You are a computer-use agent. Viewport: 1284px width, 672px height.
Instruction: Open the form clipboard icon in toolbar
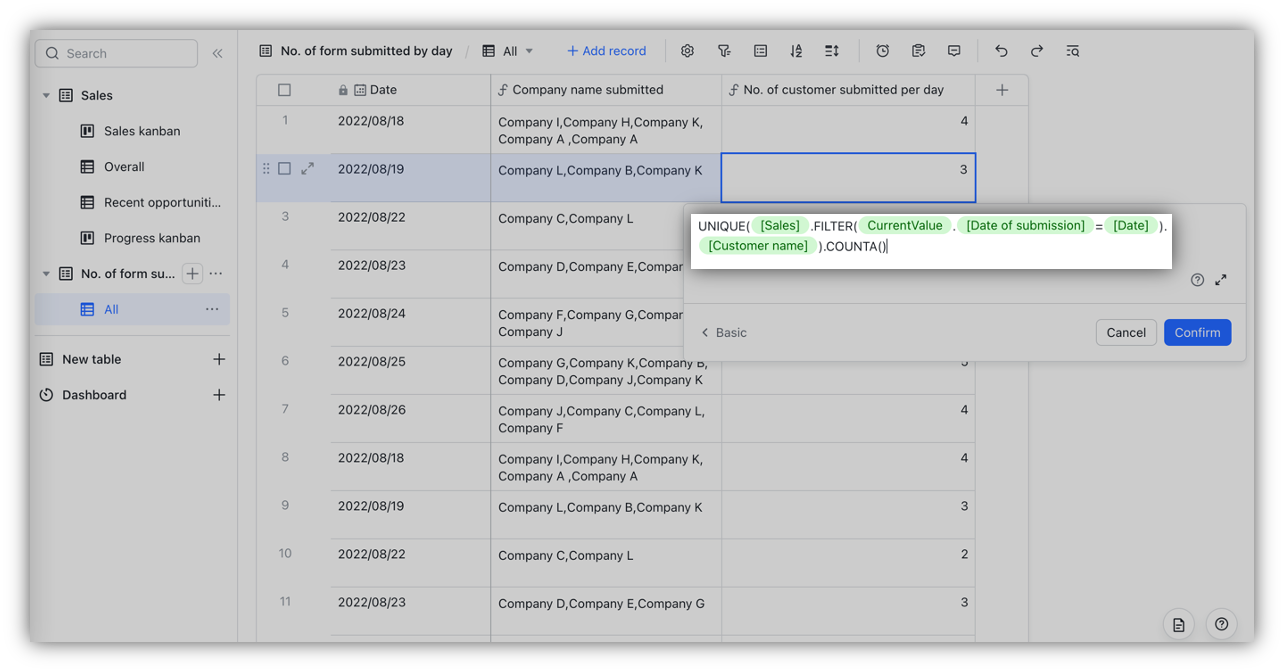pos(919,51)
